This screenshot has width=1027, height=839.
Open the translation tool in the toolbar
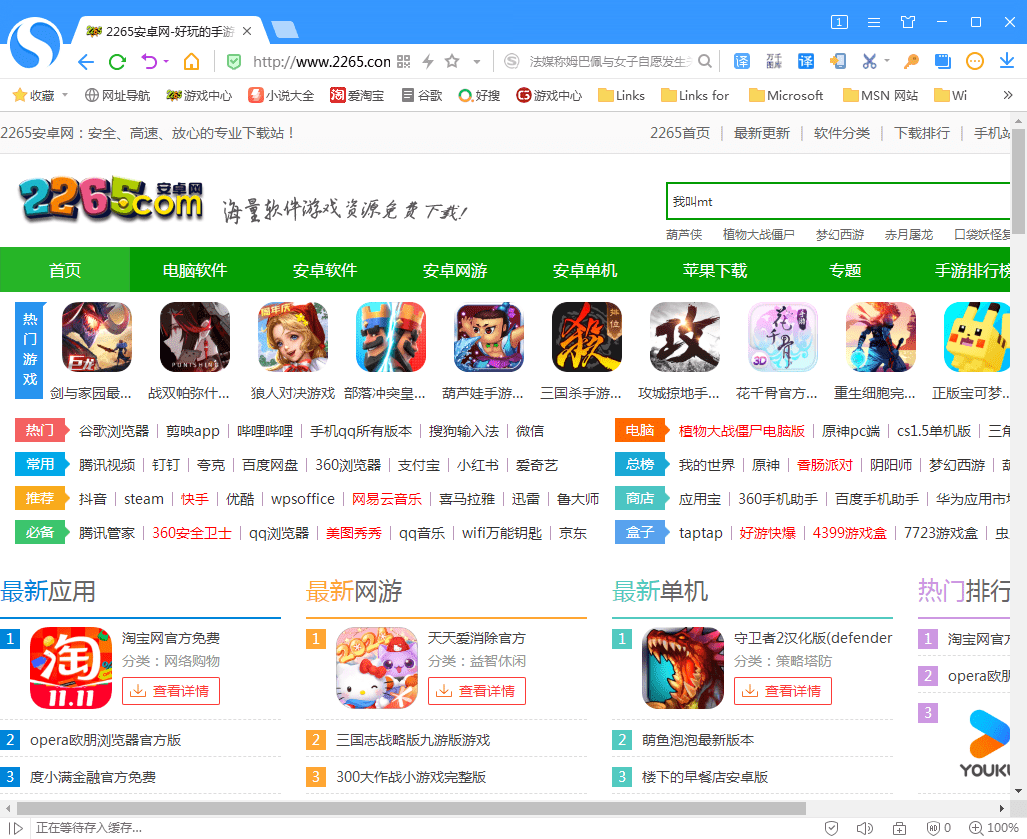742,61
